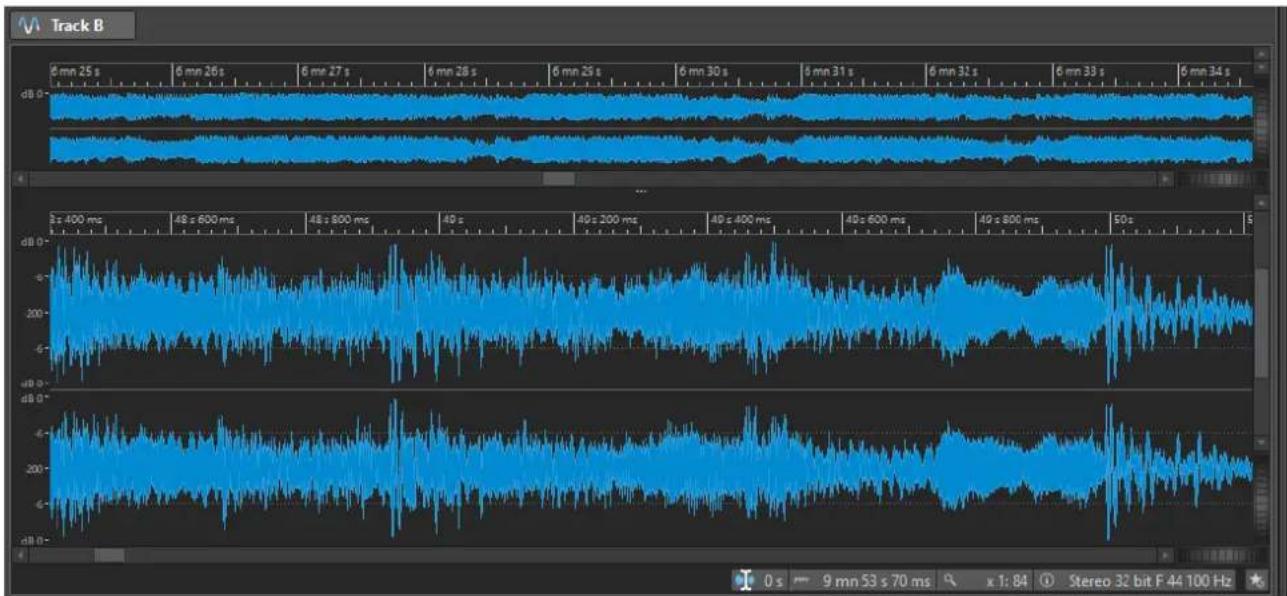The height and width of the screenshot is (596, 1287).
Task: Click the lower channel waveform in overview
Action: pos(651,149)
